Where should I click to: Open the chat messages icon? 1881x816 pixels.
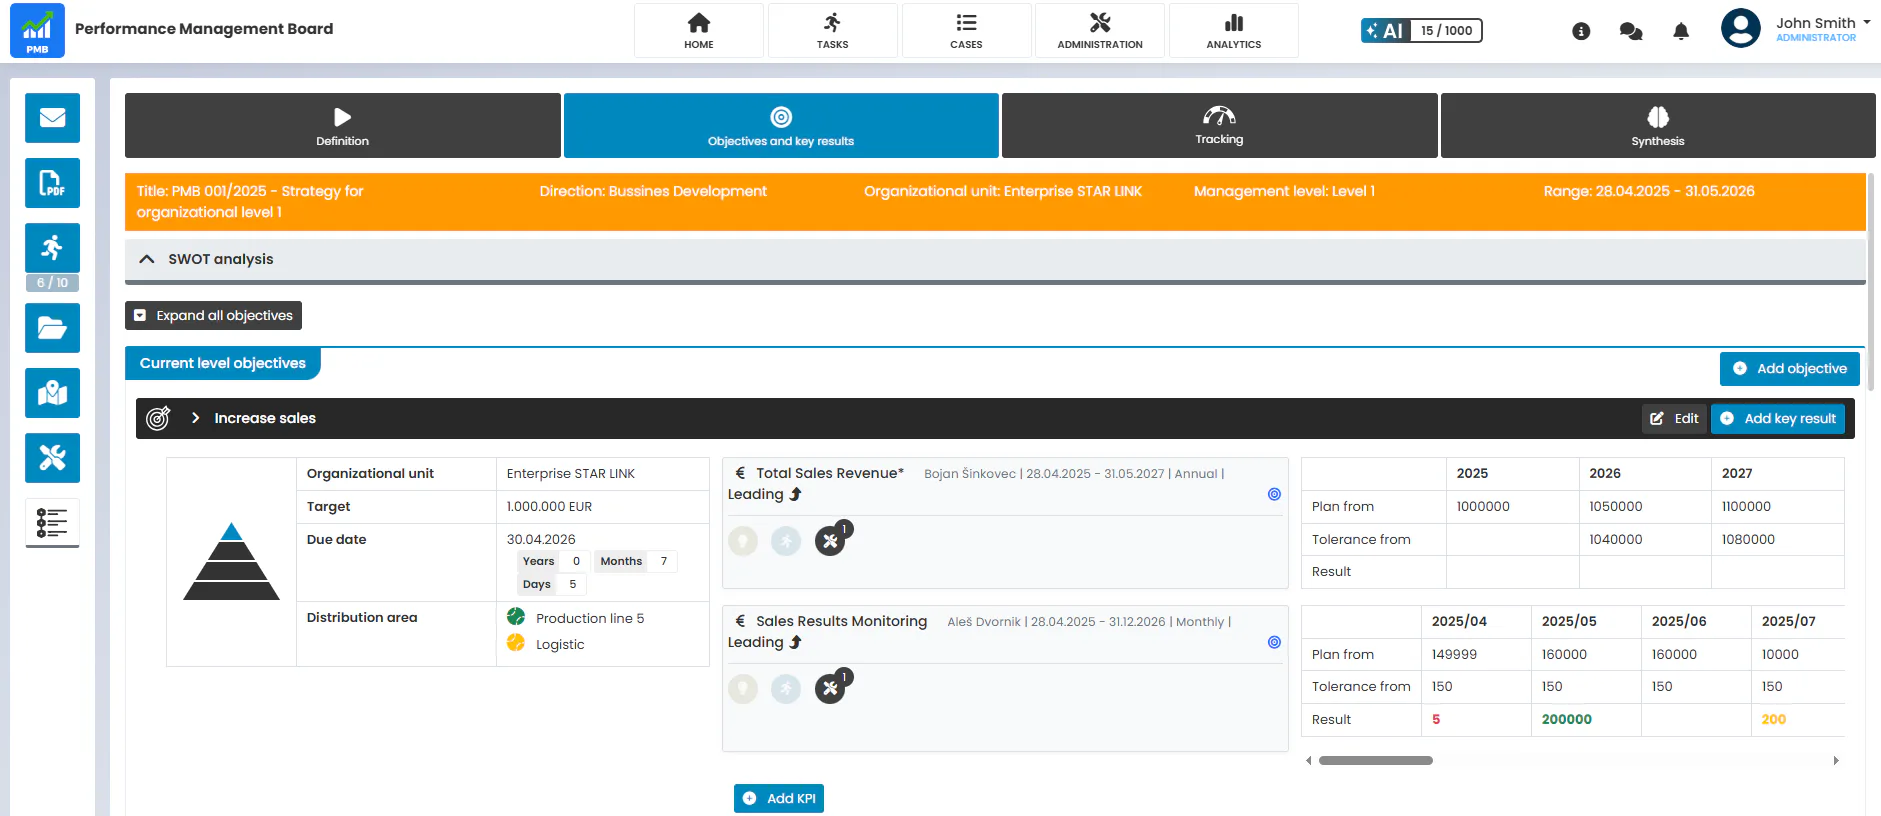click(1631, 31)
